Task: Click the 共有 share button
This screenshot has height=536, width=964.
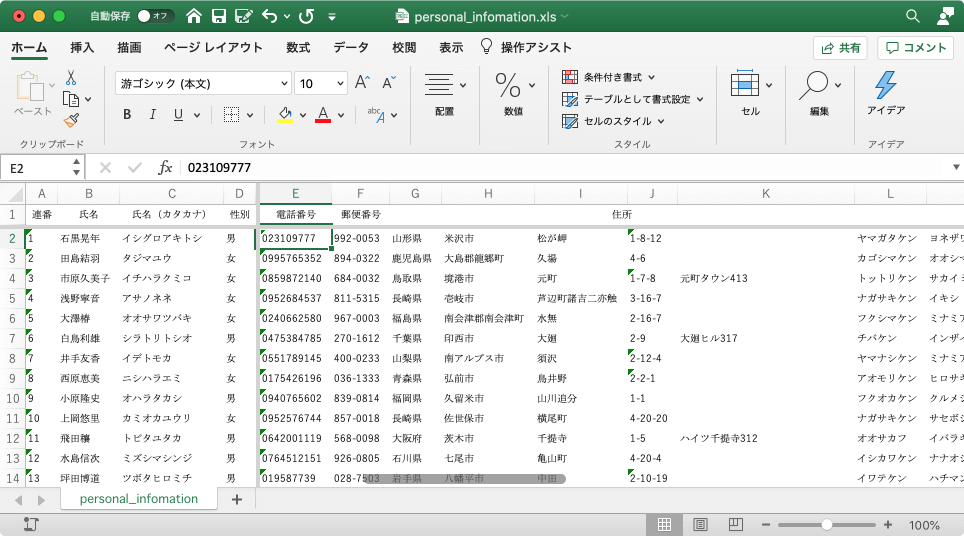Action: coord(840,48)
